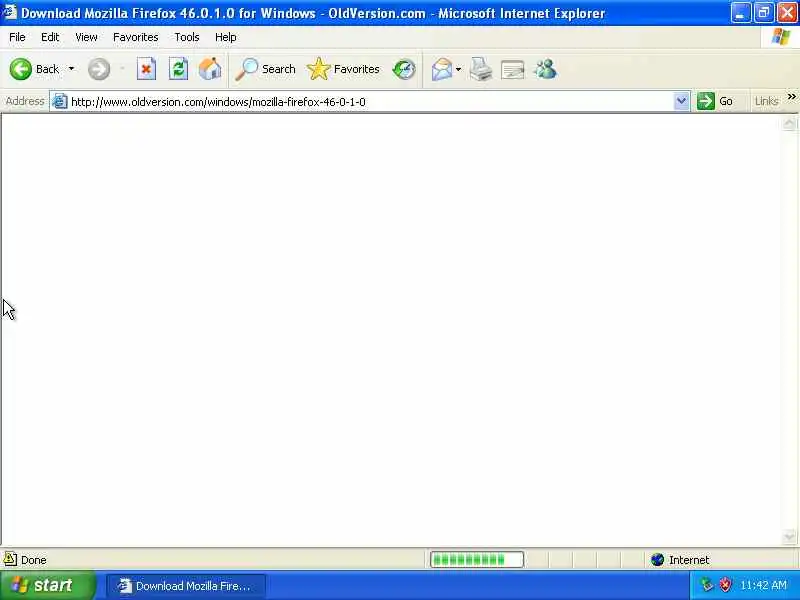The image size is (800, 600).
Task: Click the Internet zone globe icon
Action: click(657, 560)
